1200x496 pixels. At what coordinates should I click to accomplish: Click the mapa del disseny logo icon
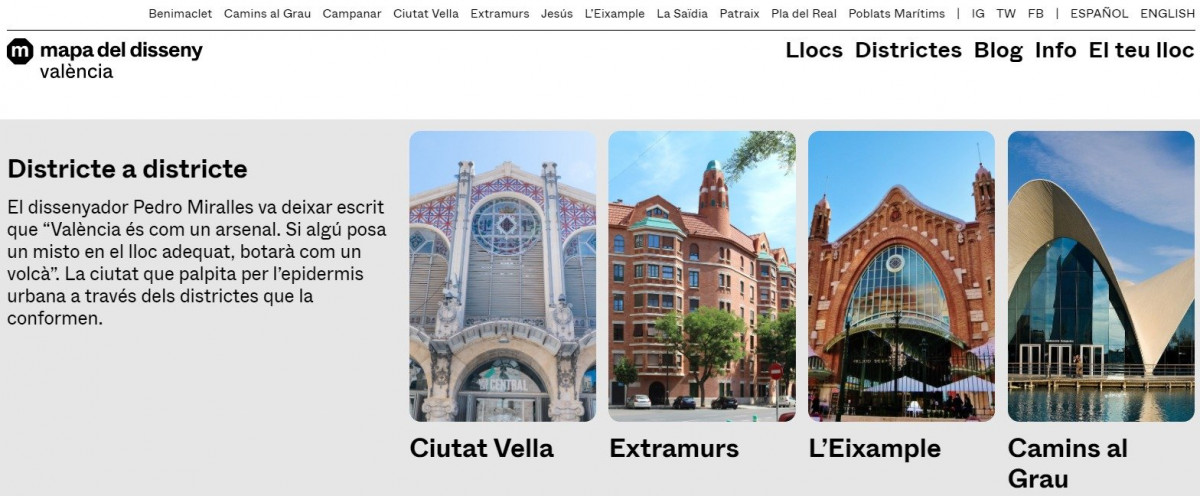point(20,51)
